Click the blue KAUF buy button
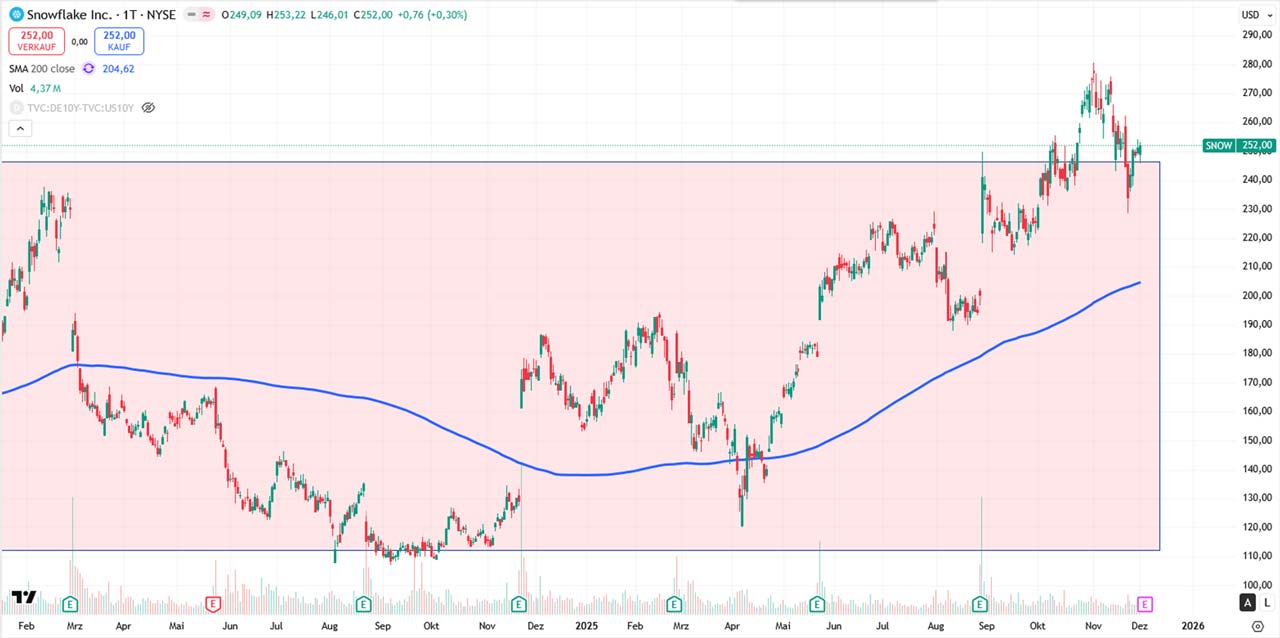The image size is (1280, 638). 119,41
